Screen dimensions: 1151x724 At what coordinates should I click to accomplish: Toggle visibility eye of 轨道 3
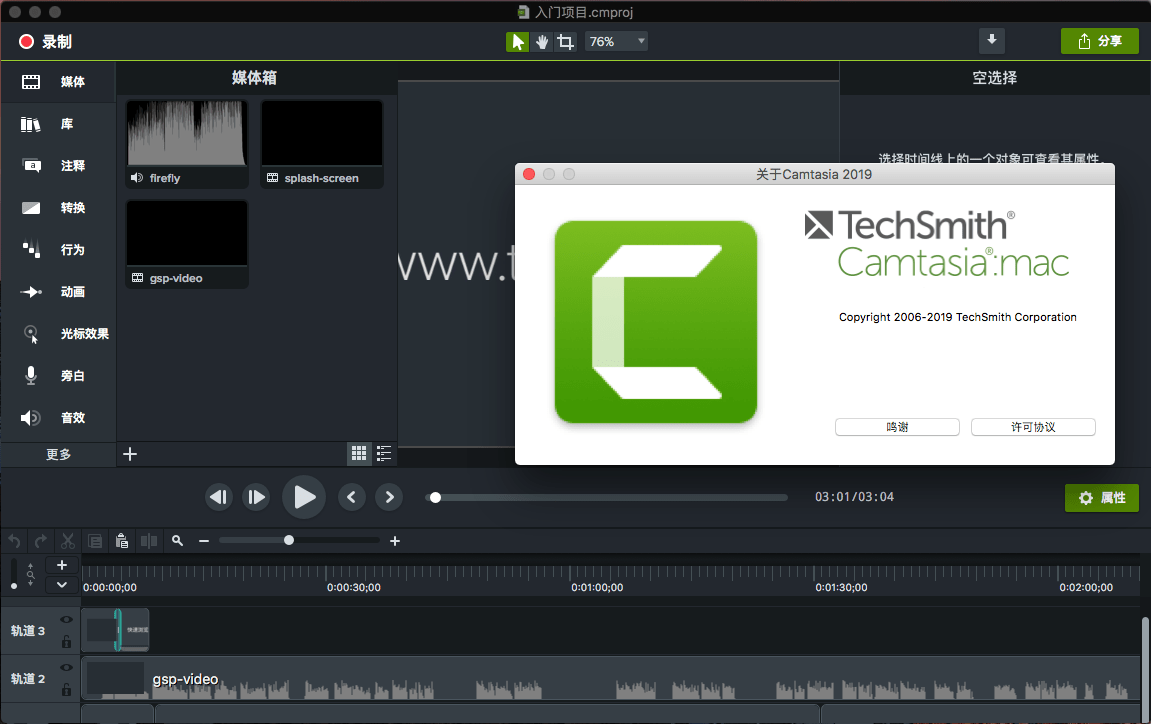(66, 620)
